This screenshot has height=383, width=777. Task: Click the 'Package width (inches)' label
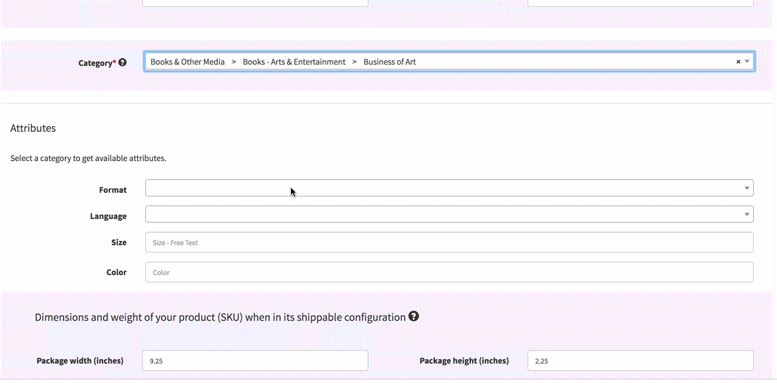pyautogui.click(x=80, y=361)
